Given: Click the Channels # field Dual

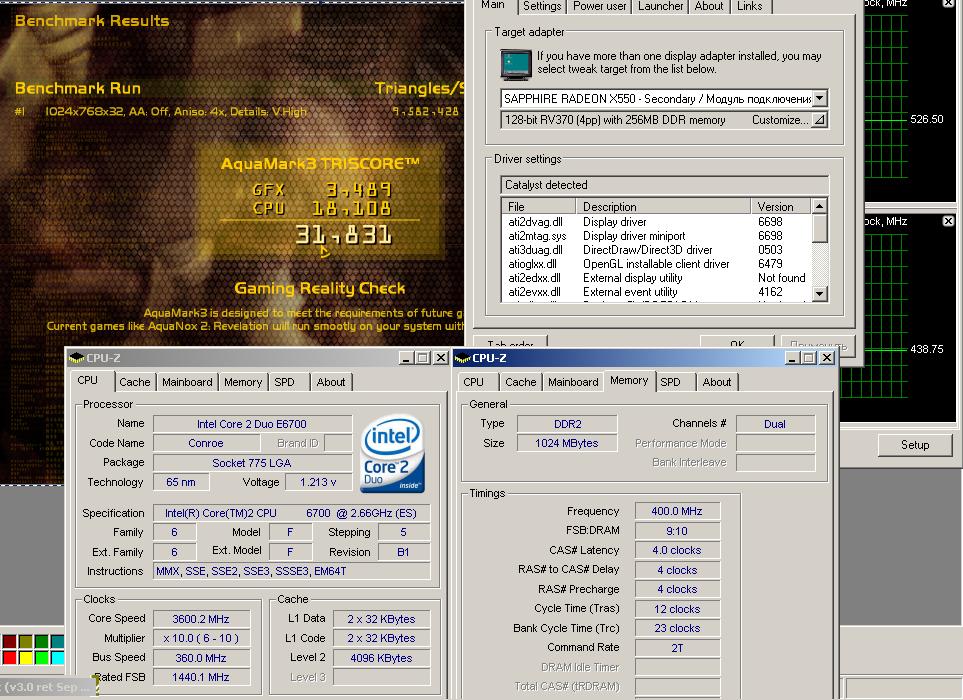Looking at the screenshot, I should 775,424.
